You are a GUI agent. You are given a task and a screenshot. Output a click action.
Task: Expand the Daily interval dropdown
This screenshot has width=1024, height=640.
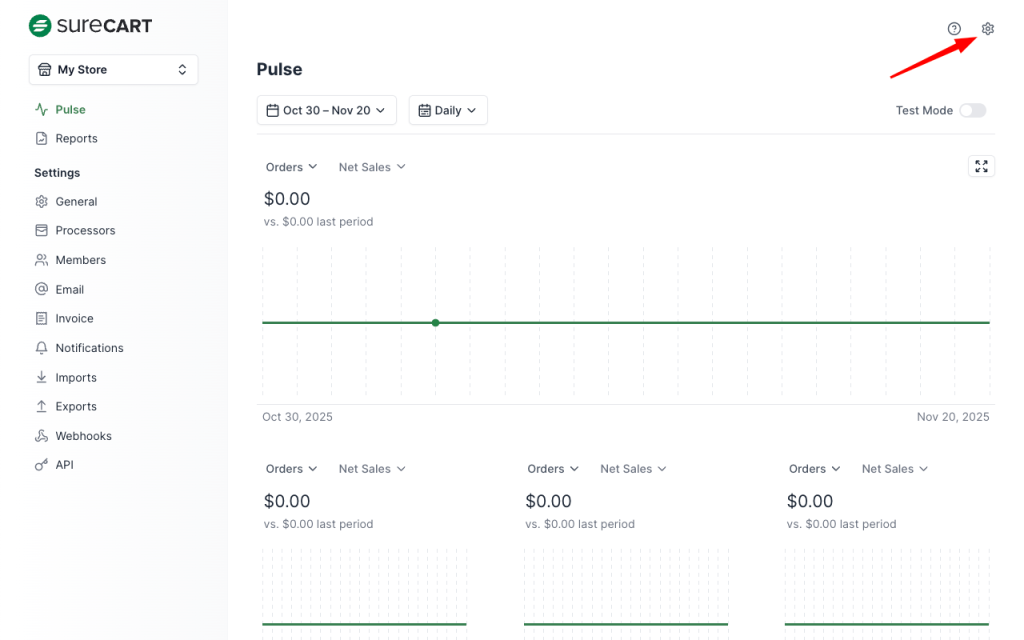coord(447,110)
